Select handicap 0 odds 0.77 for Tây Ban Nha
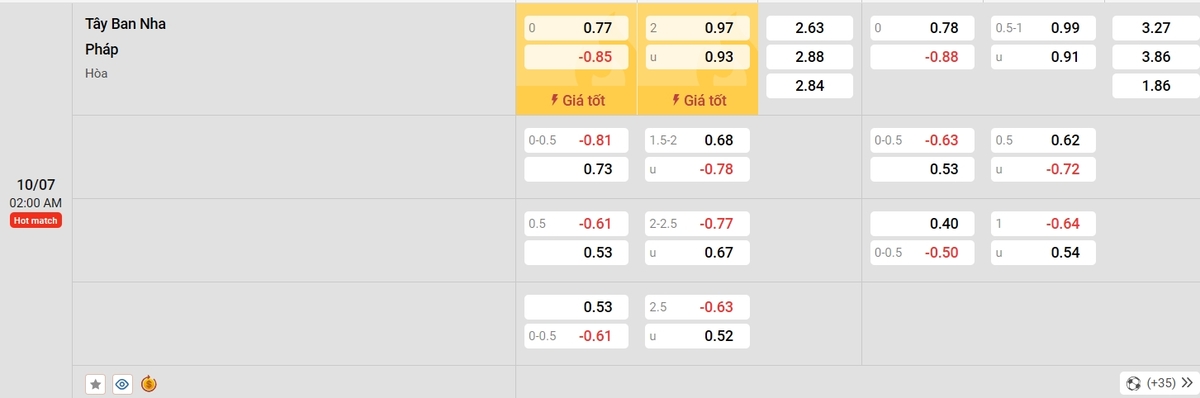The height and width of the screenshot is (398, 1200). (577, 28)
